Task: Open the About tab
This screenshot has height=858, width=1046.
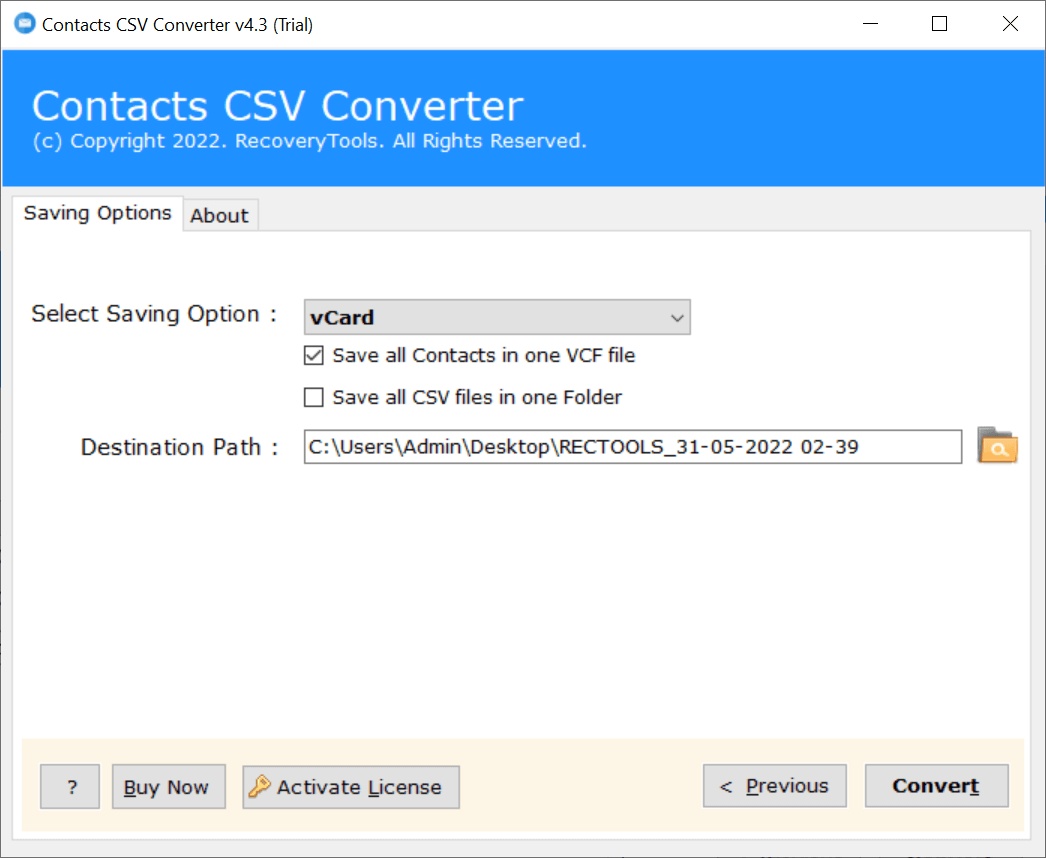Action: (219, 215)
